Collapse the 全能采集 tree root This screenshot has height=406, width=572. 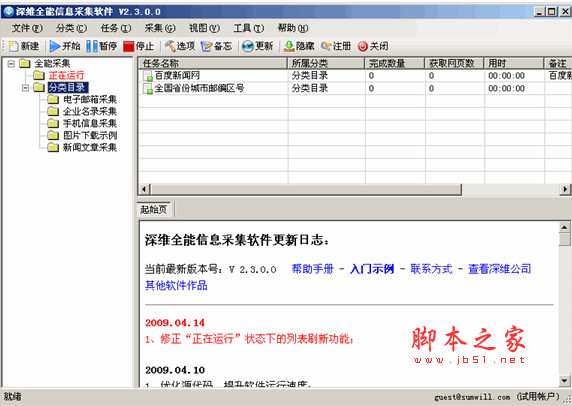click(x=11, y=64)
